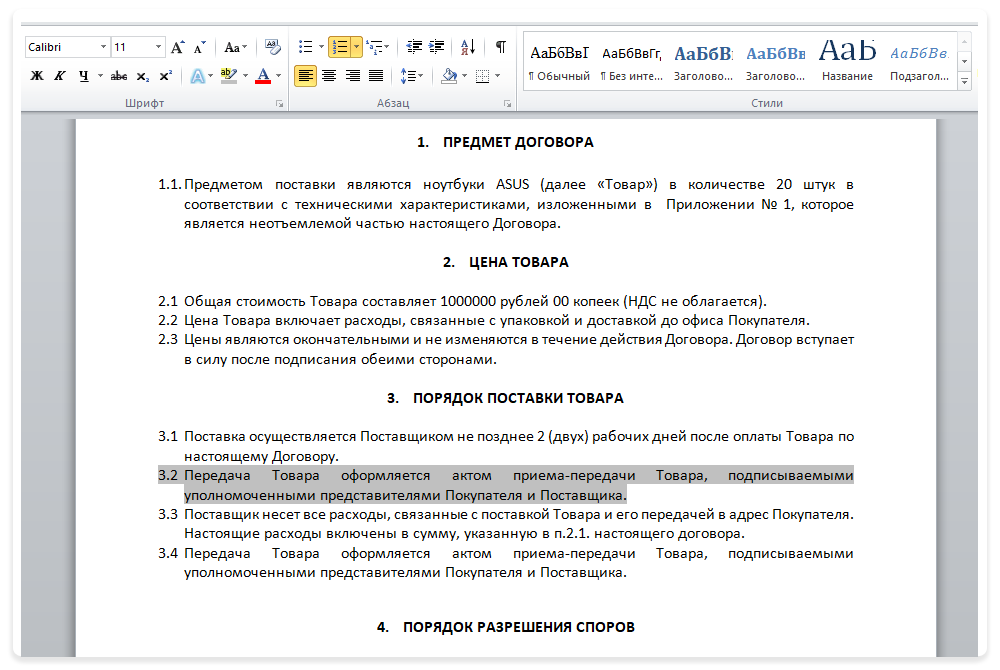Screen dimensions: 1000x670
Task: Click the red Font Color swatch
Action: click(262, 76)
